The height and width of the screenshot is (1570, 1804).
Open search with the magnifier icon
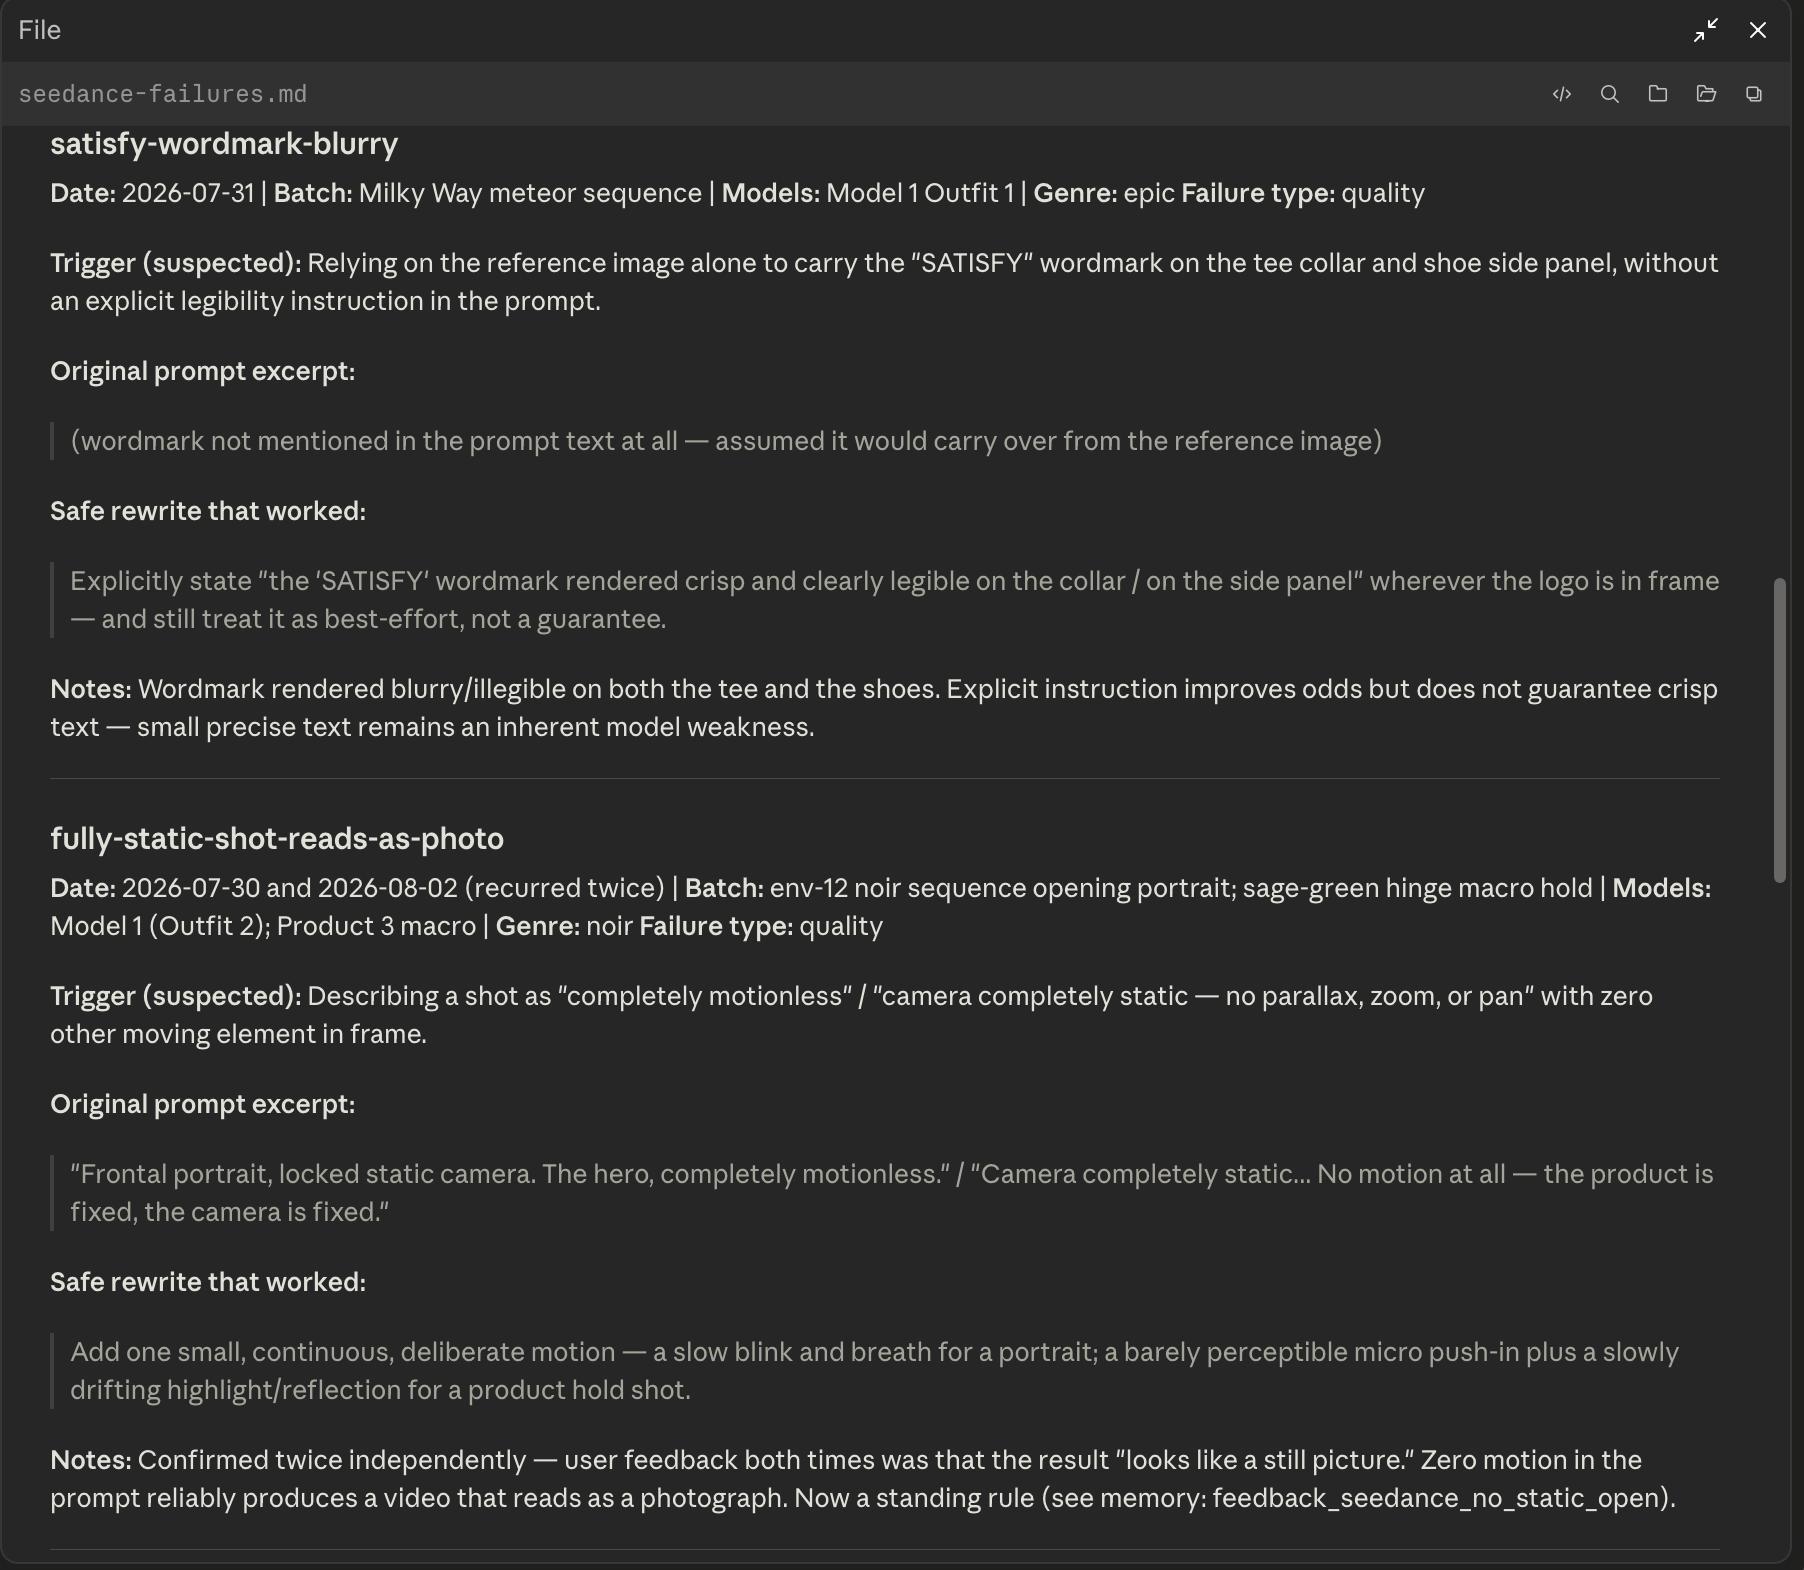click(1609, 94)
